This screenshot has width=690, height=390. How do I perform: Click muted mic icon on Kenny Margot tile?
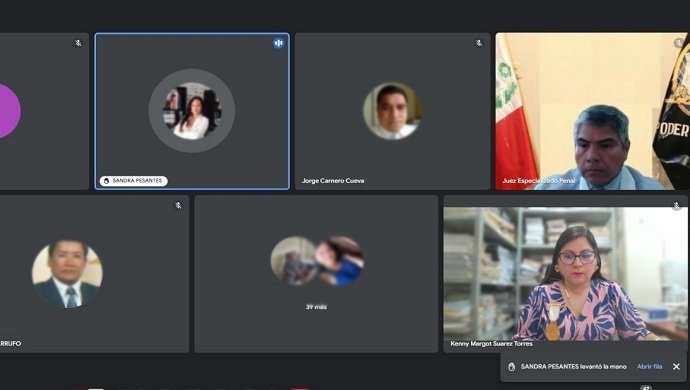677,206
